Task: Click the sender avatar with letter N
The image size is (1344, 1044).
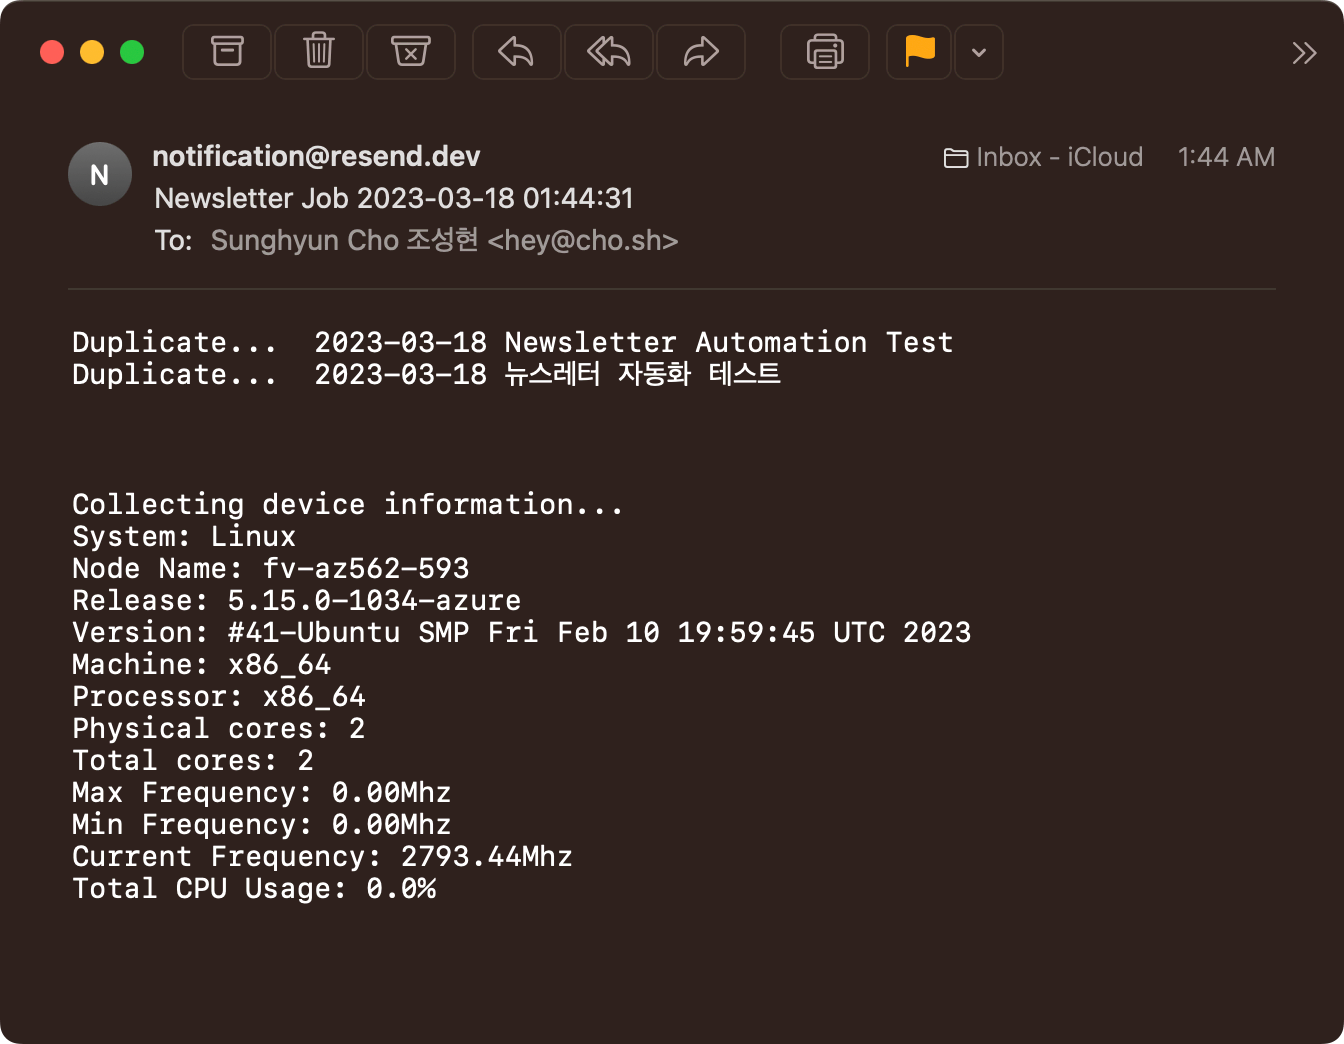Action: pos(100,175)
